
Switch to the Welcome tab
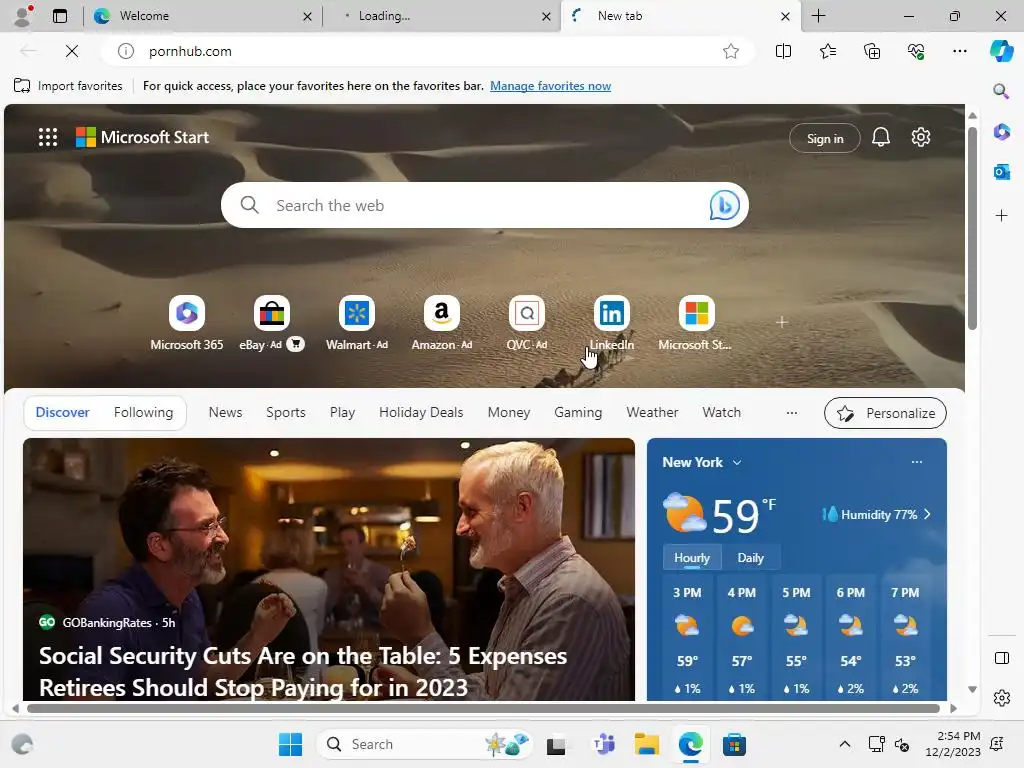click(201, 16)
